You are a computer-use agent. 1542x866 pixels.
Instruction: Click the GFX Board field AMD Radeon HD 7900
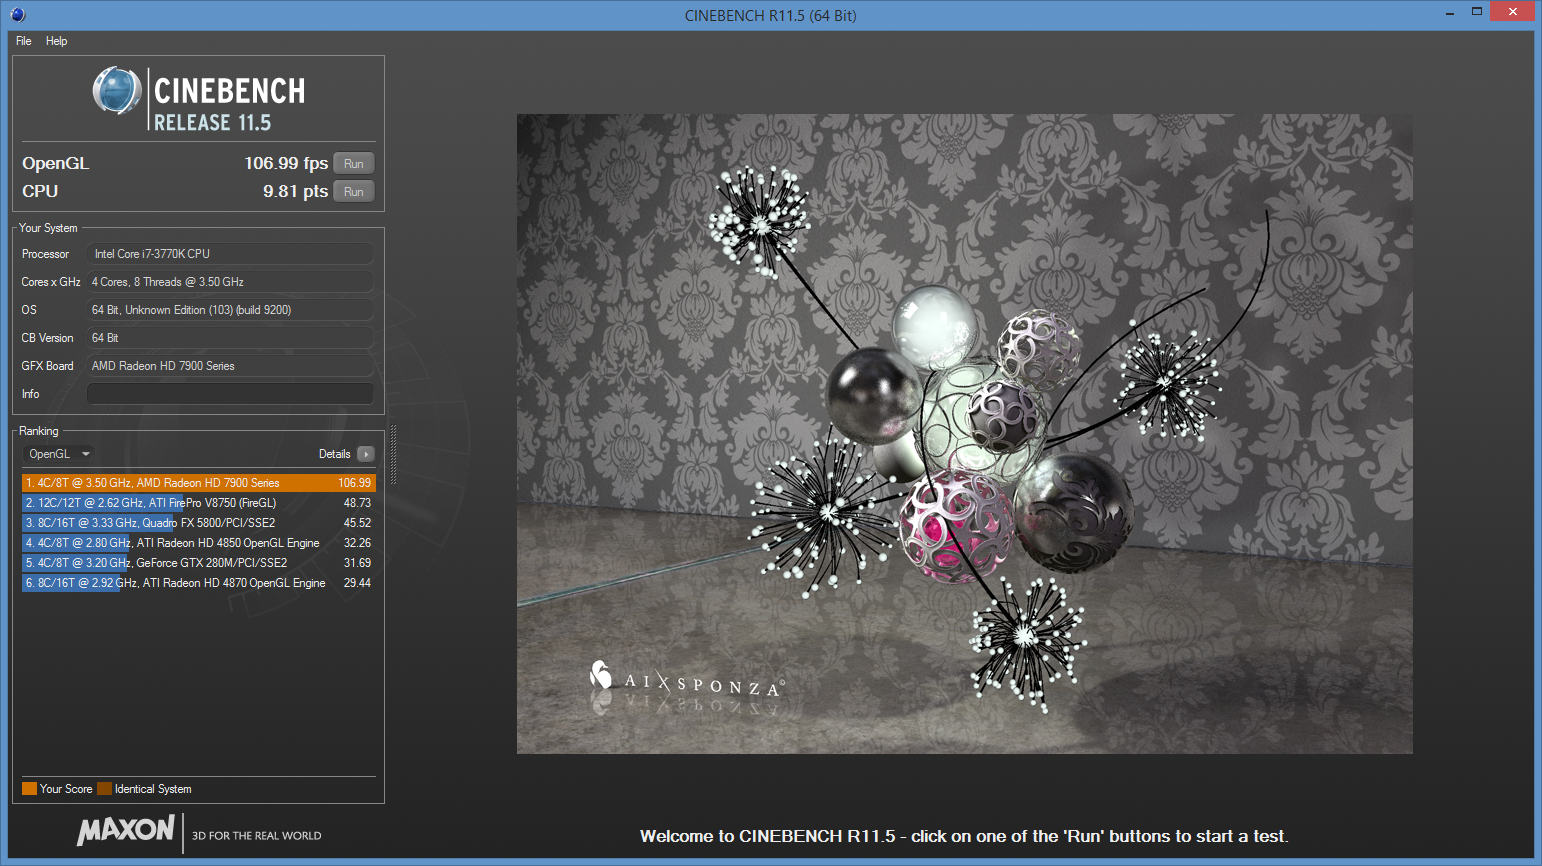tap(230, 366)
